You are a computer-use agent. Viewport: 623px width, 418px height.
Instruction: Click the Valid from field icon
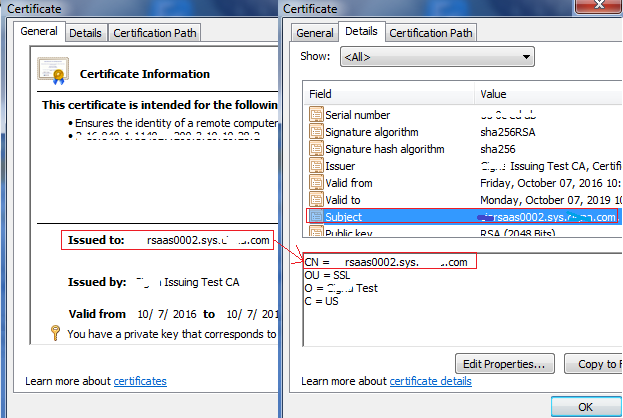click(316, 183)
